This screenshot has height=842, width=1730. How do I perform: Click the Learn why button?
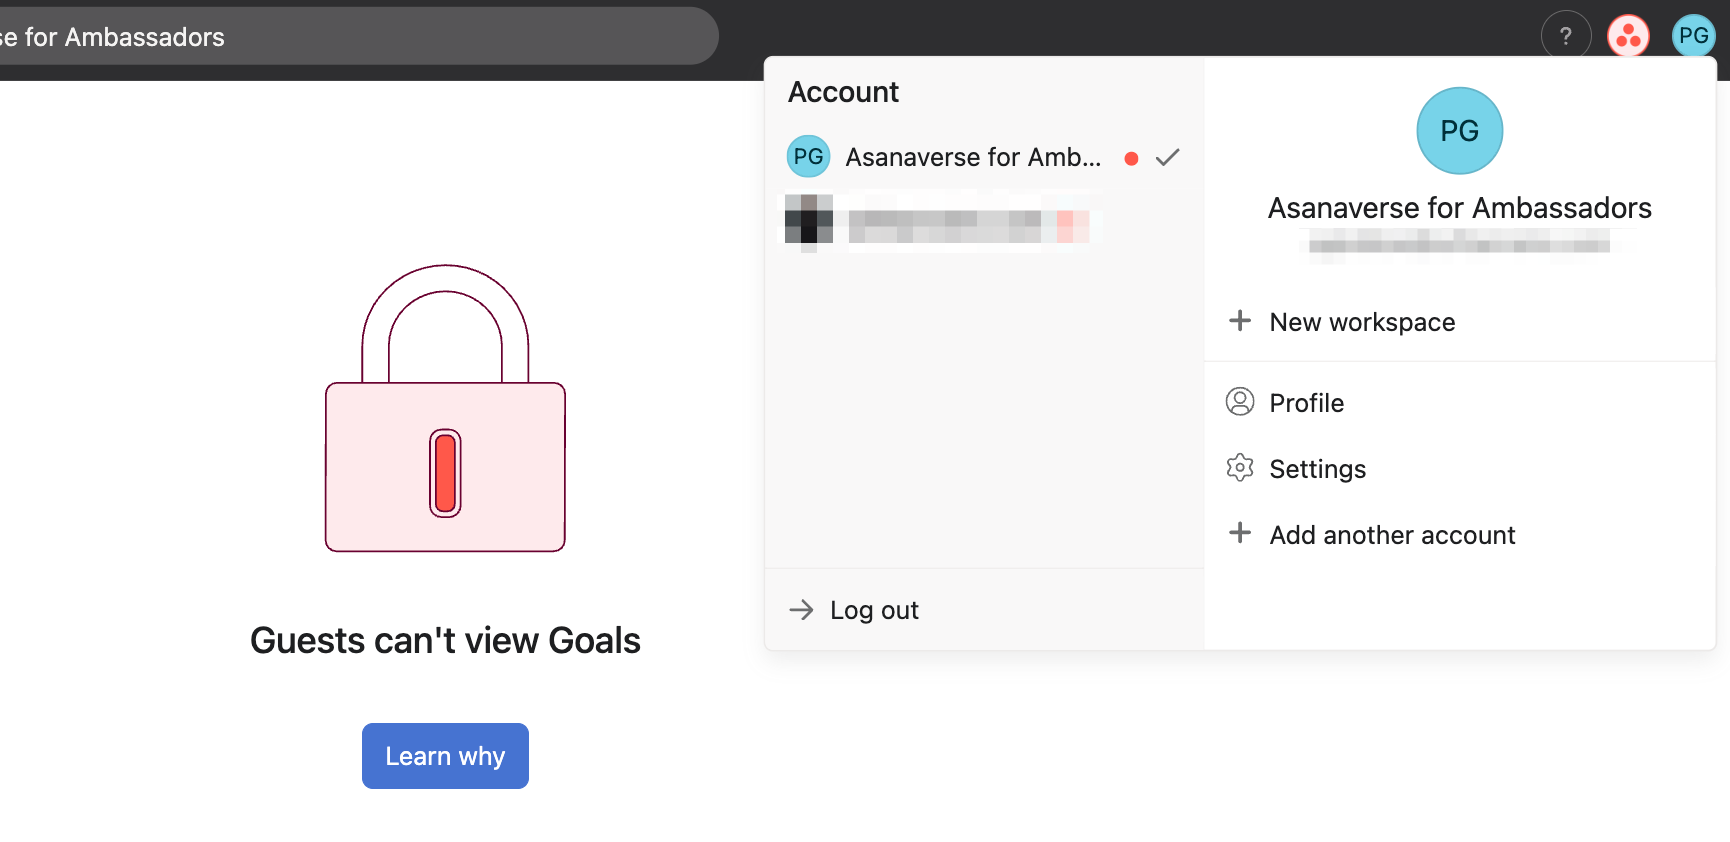(x=445, y=756)
